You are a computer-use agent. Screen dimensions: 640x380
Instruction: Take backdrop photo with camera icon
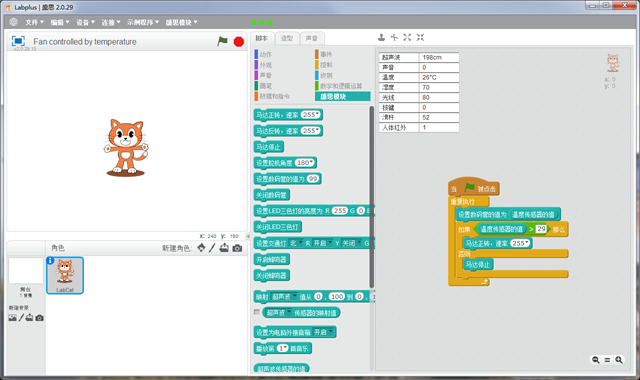pos(39,318)
